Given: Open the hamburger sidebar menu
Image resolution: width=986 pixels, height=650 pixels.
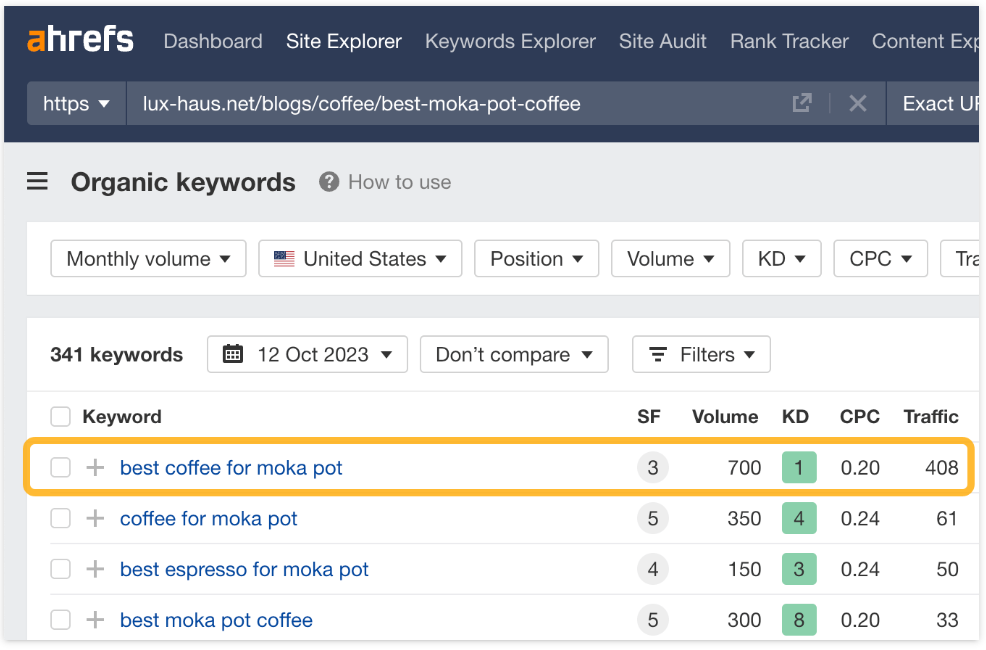Looking at the screenshot, I should [37, 181].
